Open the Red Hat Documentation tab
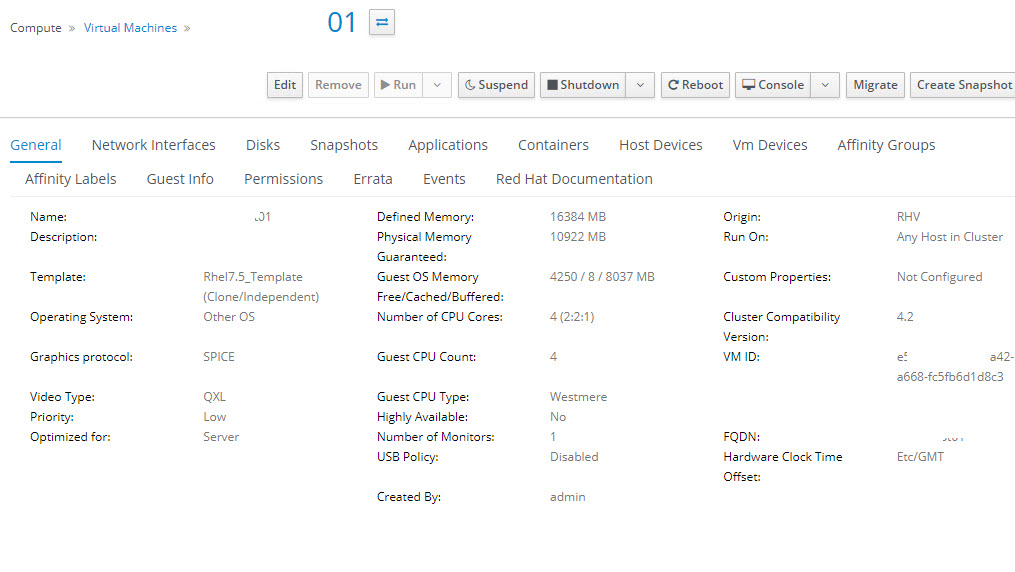 click(574, 179)
